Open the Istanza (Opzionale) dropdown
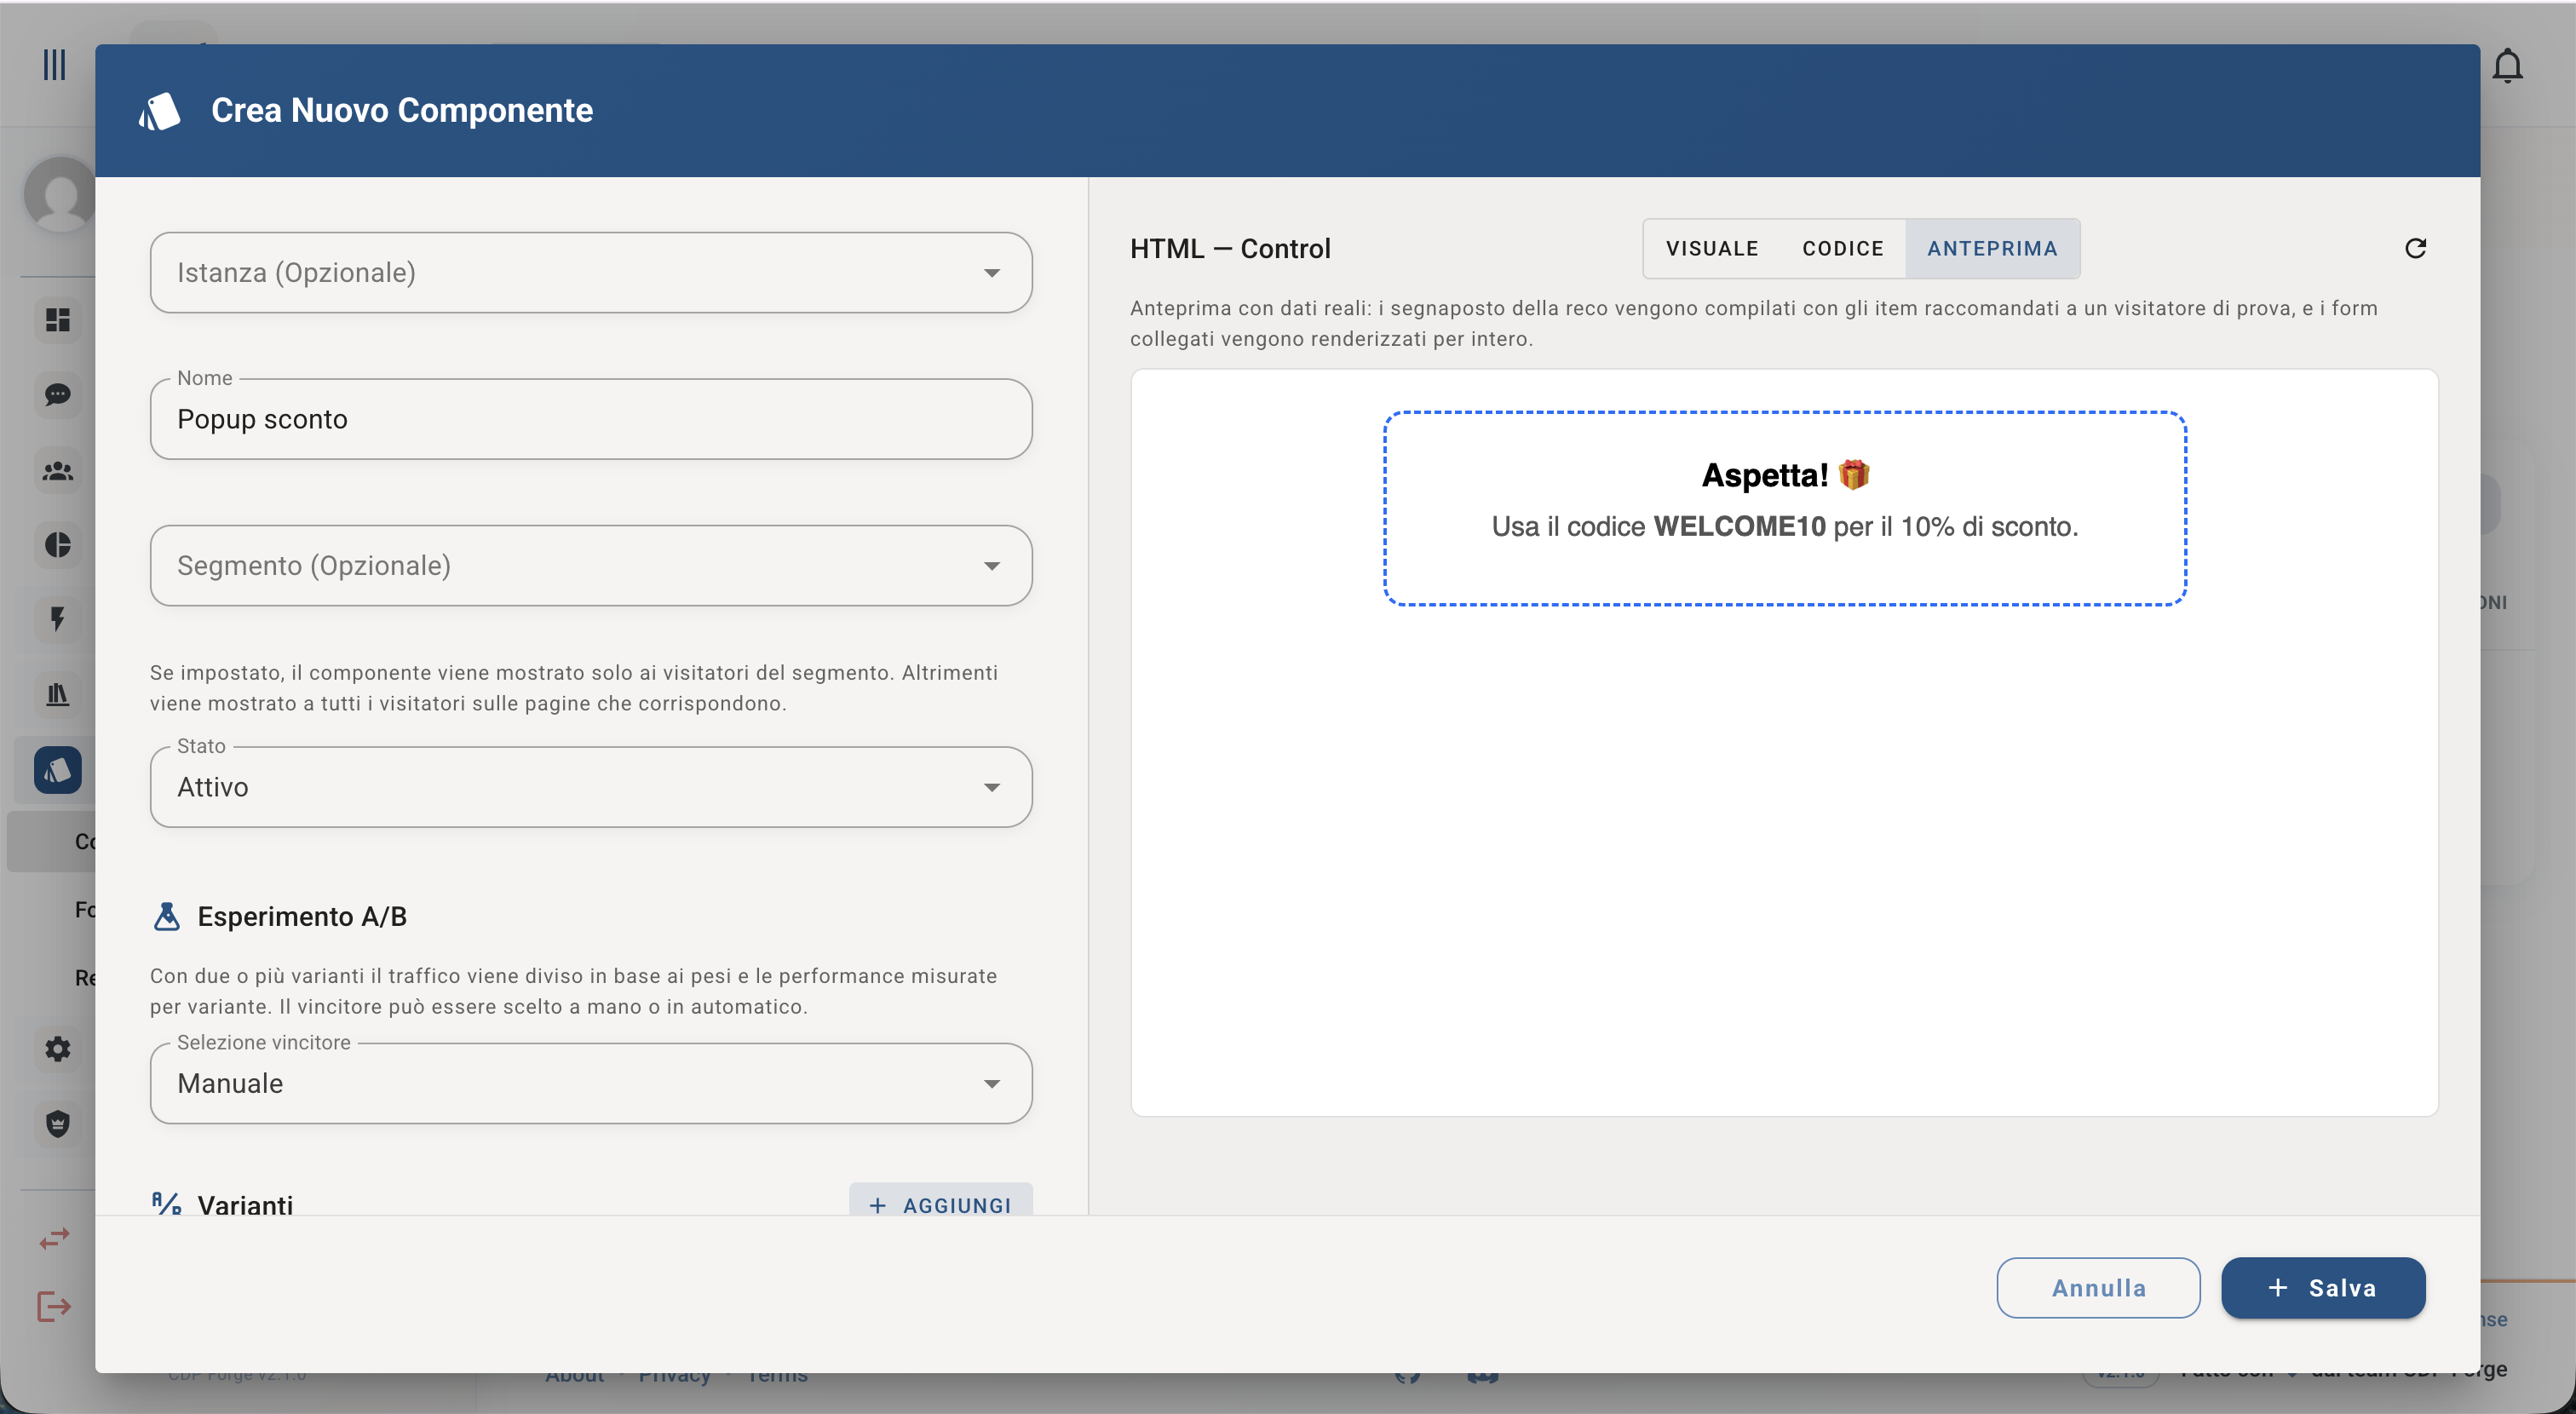This screenshot has height=1414, width=2576. pyautogui.click(x=591, y=273)
